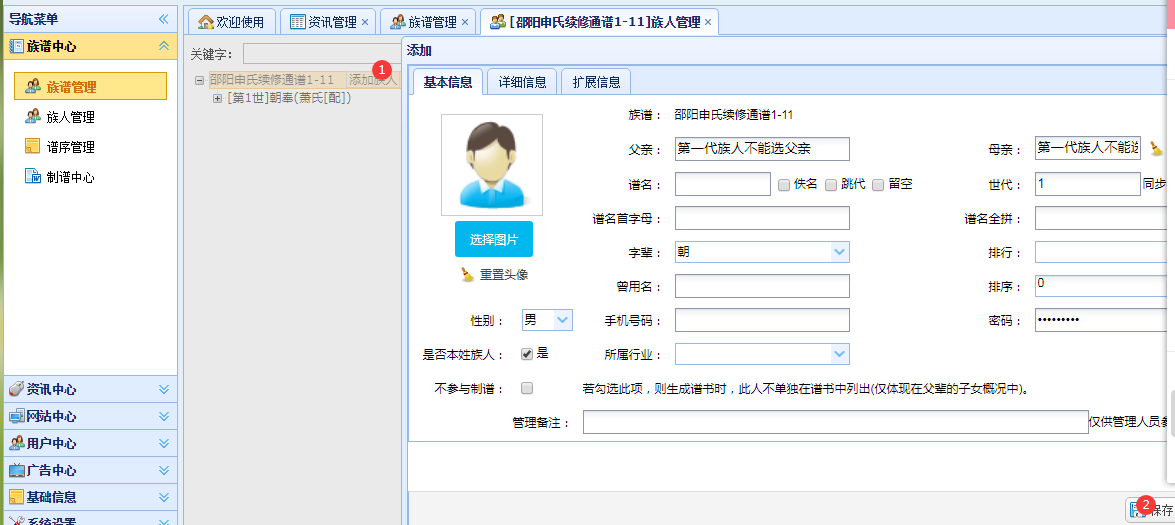Click the 曾用名 input field
This screenshot has width=1175, height=525.
point(762,286)
